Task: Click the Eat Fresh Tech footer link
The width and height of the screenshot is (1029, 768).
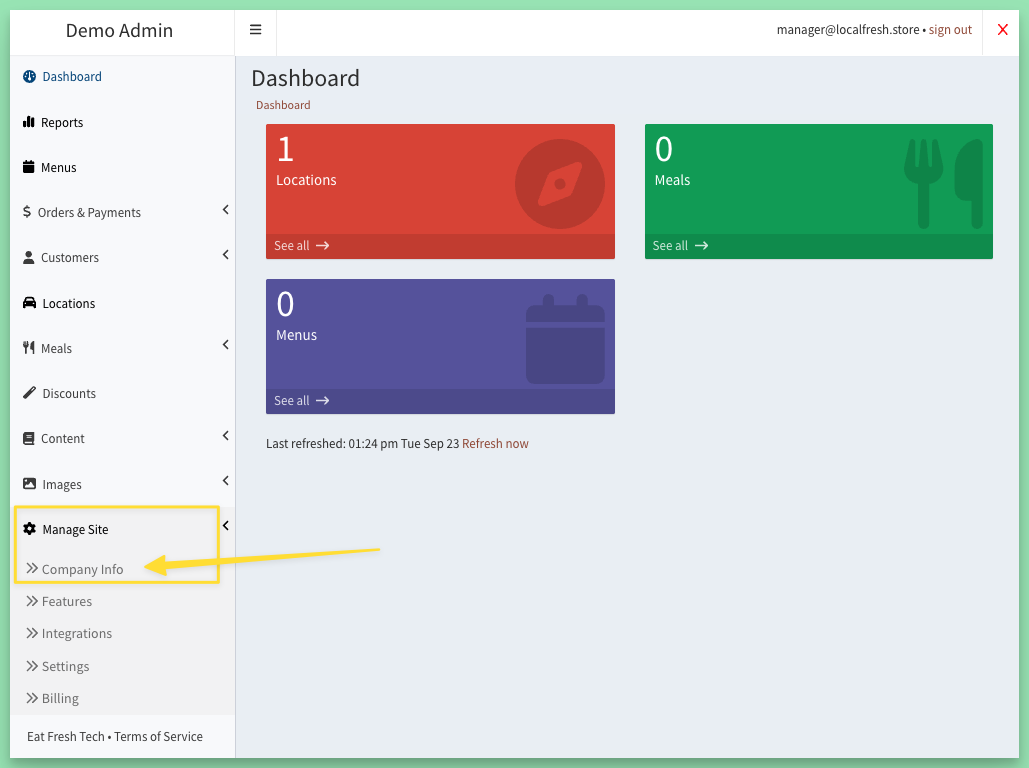Action: click(x=66, y=736)
